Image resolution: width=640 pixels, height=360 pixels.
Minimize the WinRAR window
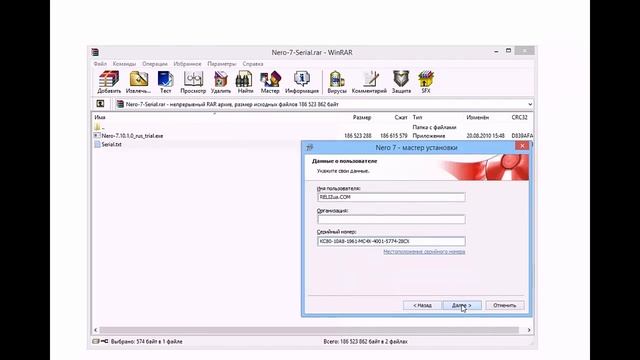496,51
